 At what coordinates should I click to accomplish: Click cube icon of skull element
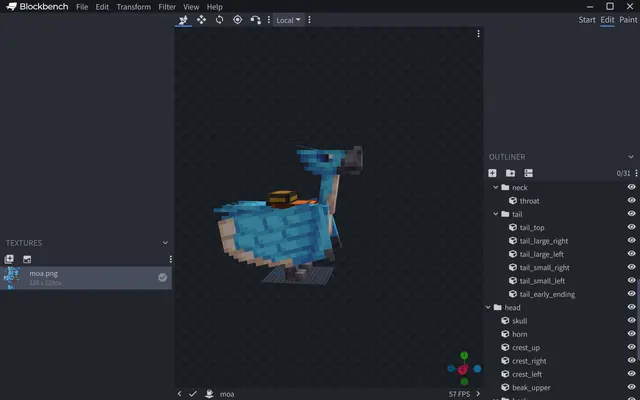505,321
